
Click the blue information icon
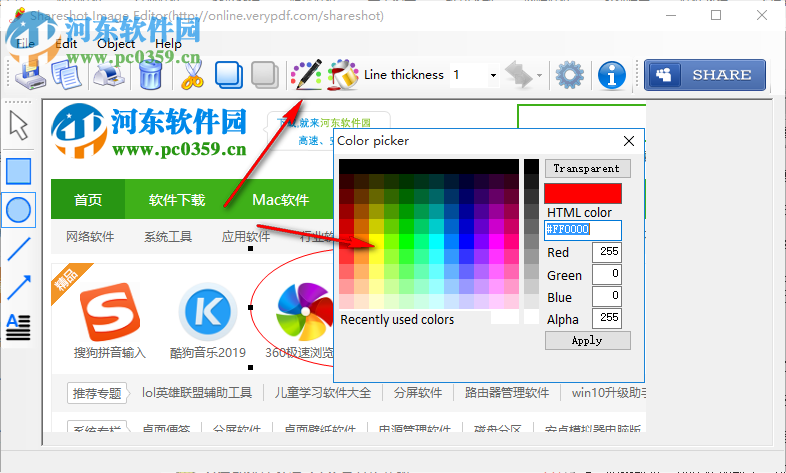point(612,75)
